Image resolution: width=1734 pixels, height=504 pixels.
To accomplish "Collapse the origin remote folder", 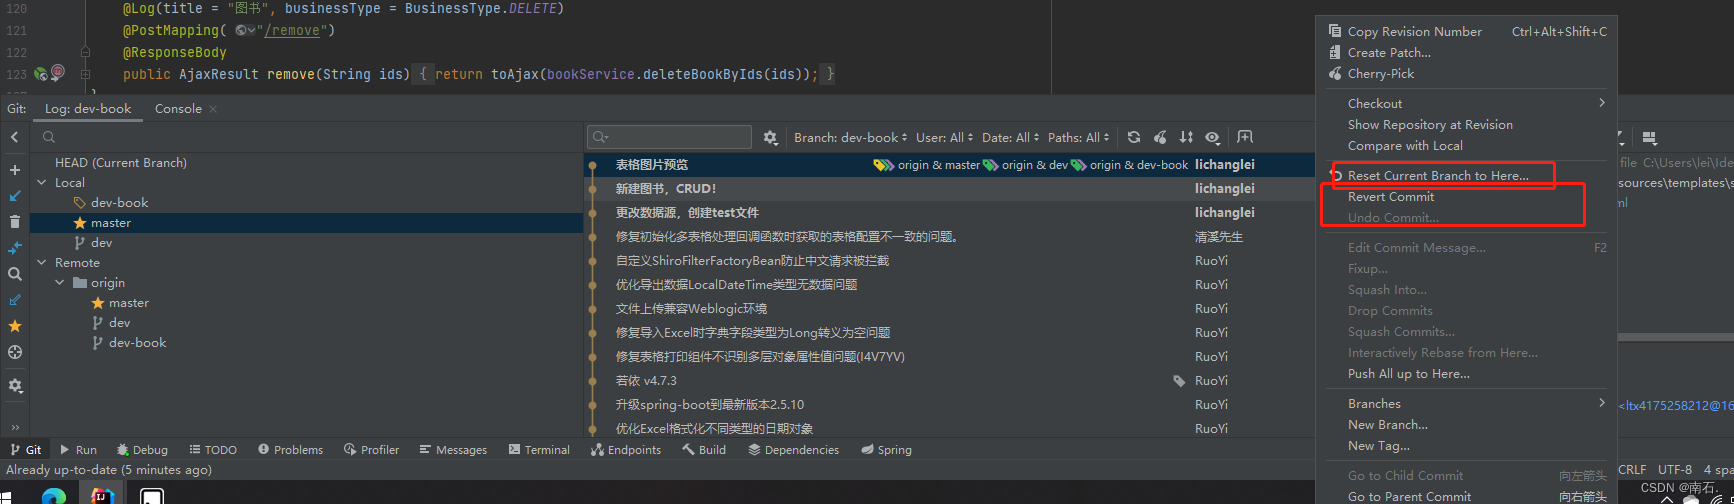I will pyautogui.click(x=60, y=283).
